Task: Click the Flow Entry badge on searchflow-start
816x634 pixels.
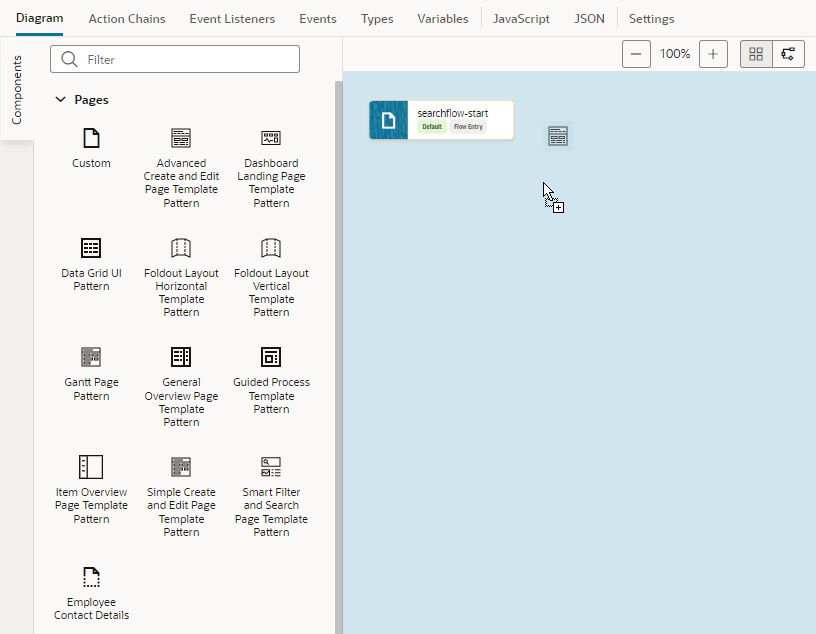Action: (x=468, y=127)
